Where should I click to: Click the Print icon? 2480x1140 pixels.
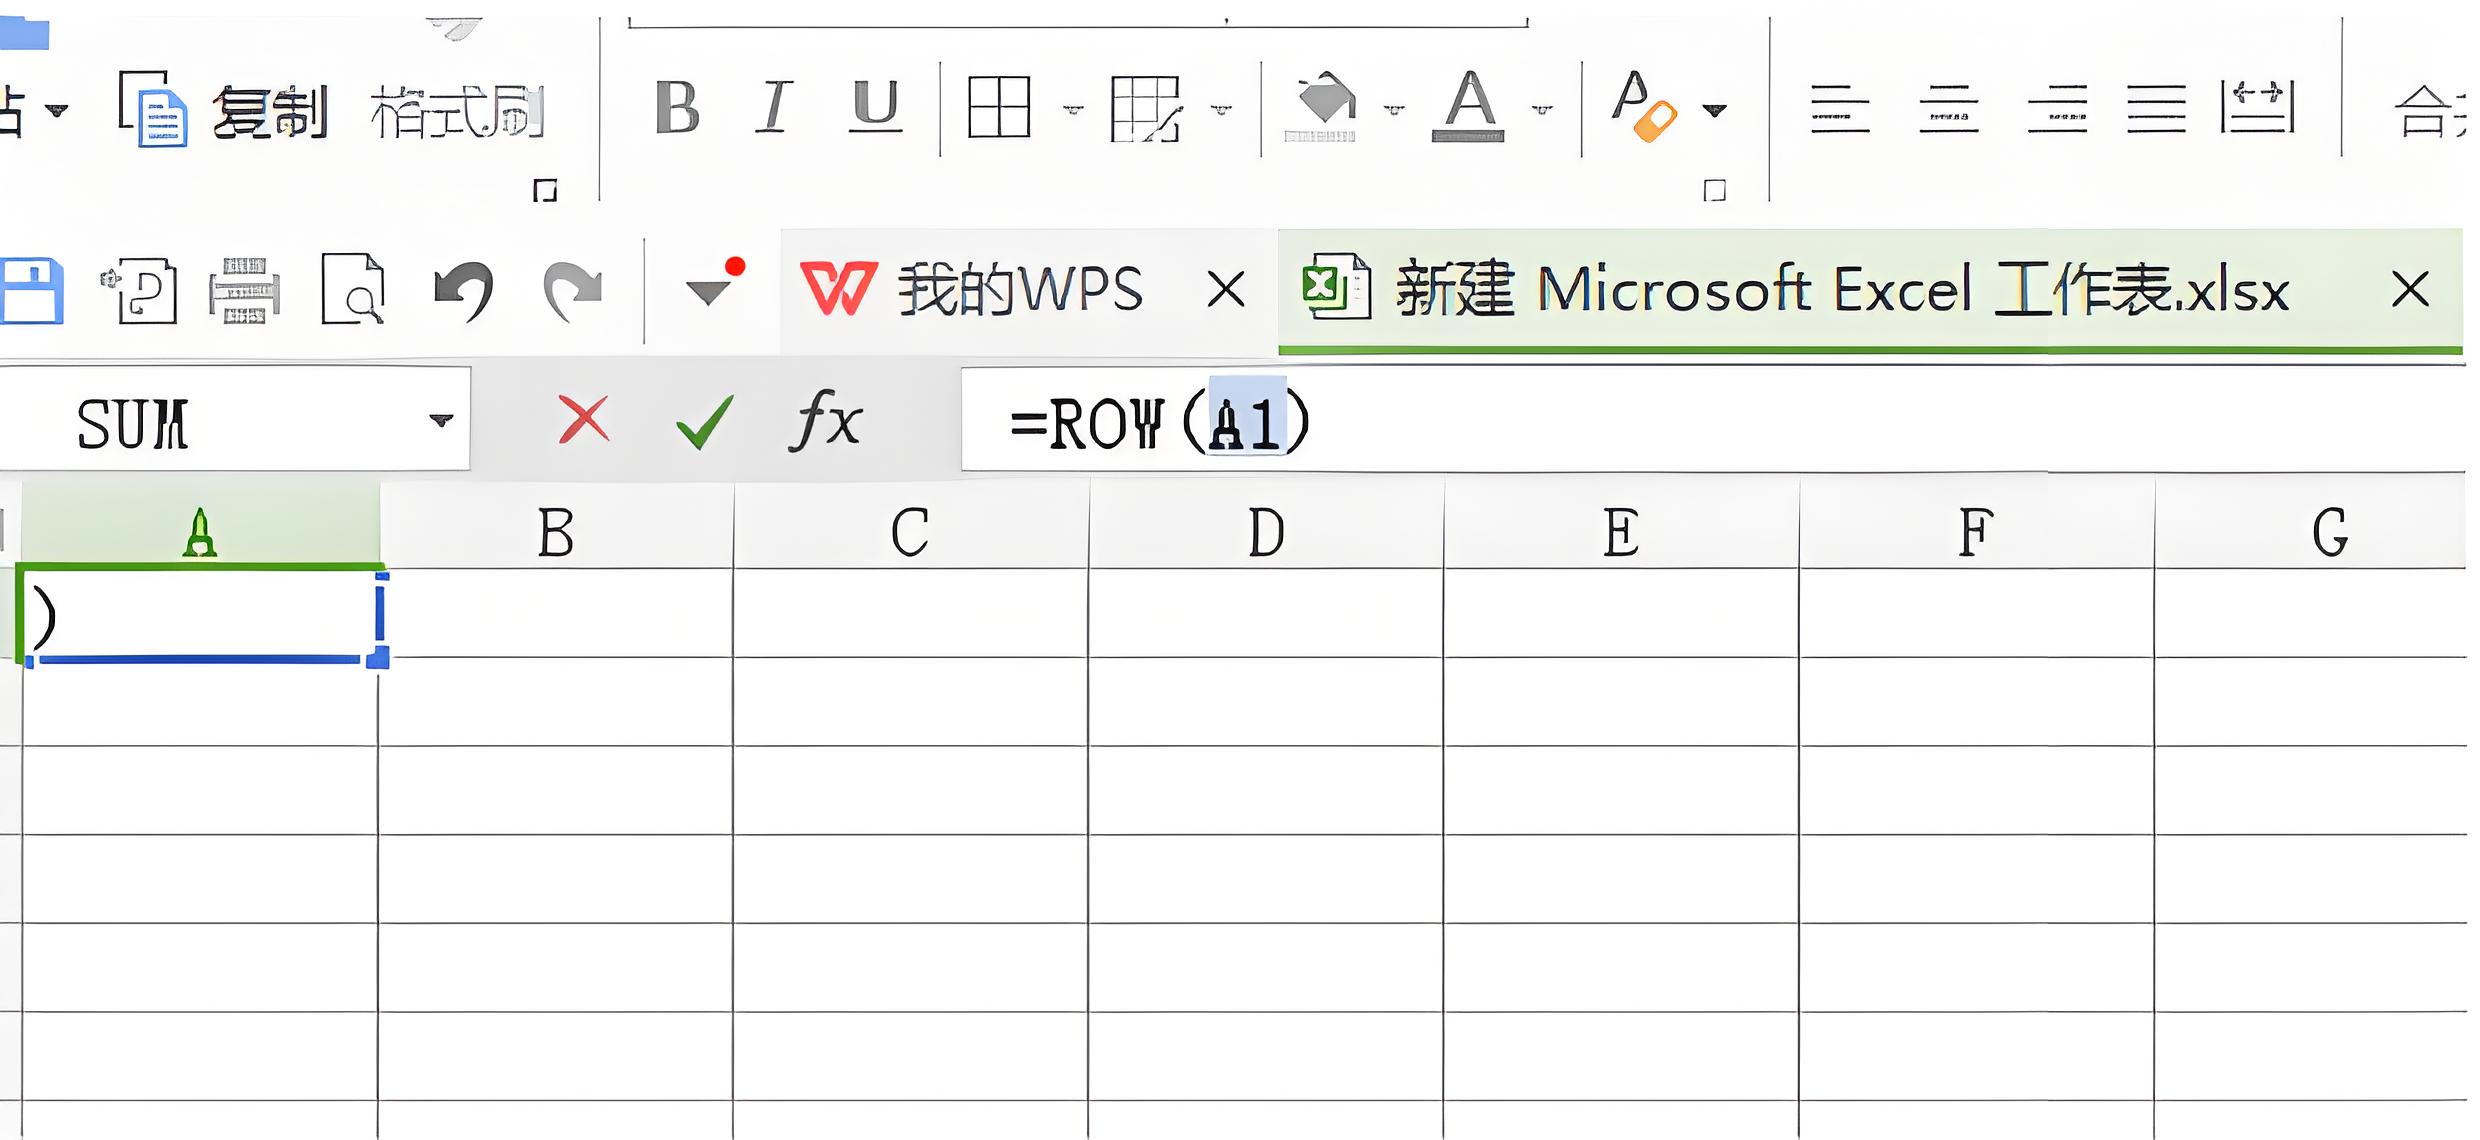pyautogui.click(x=244, y=291)
